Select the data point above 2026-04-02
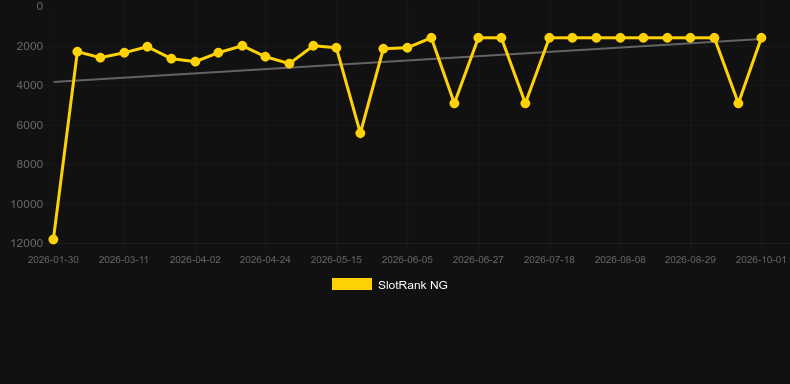 click(x=195, y=61)
